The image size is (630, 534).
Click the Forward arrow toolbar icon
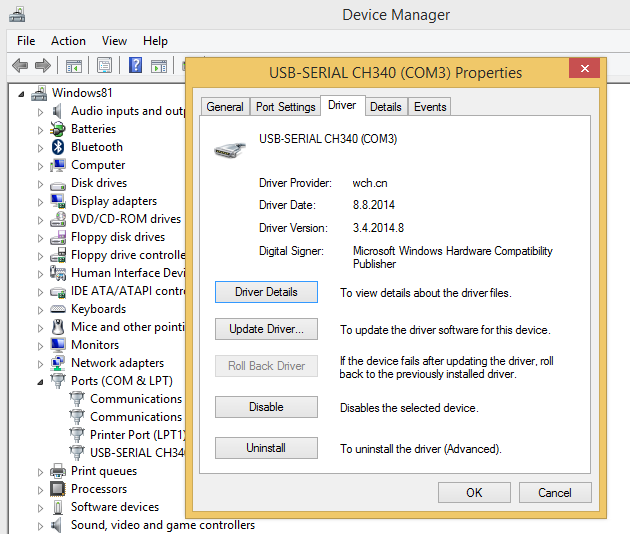tap(43, 65)
